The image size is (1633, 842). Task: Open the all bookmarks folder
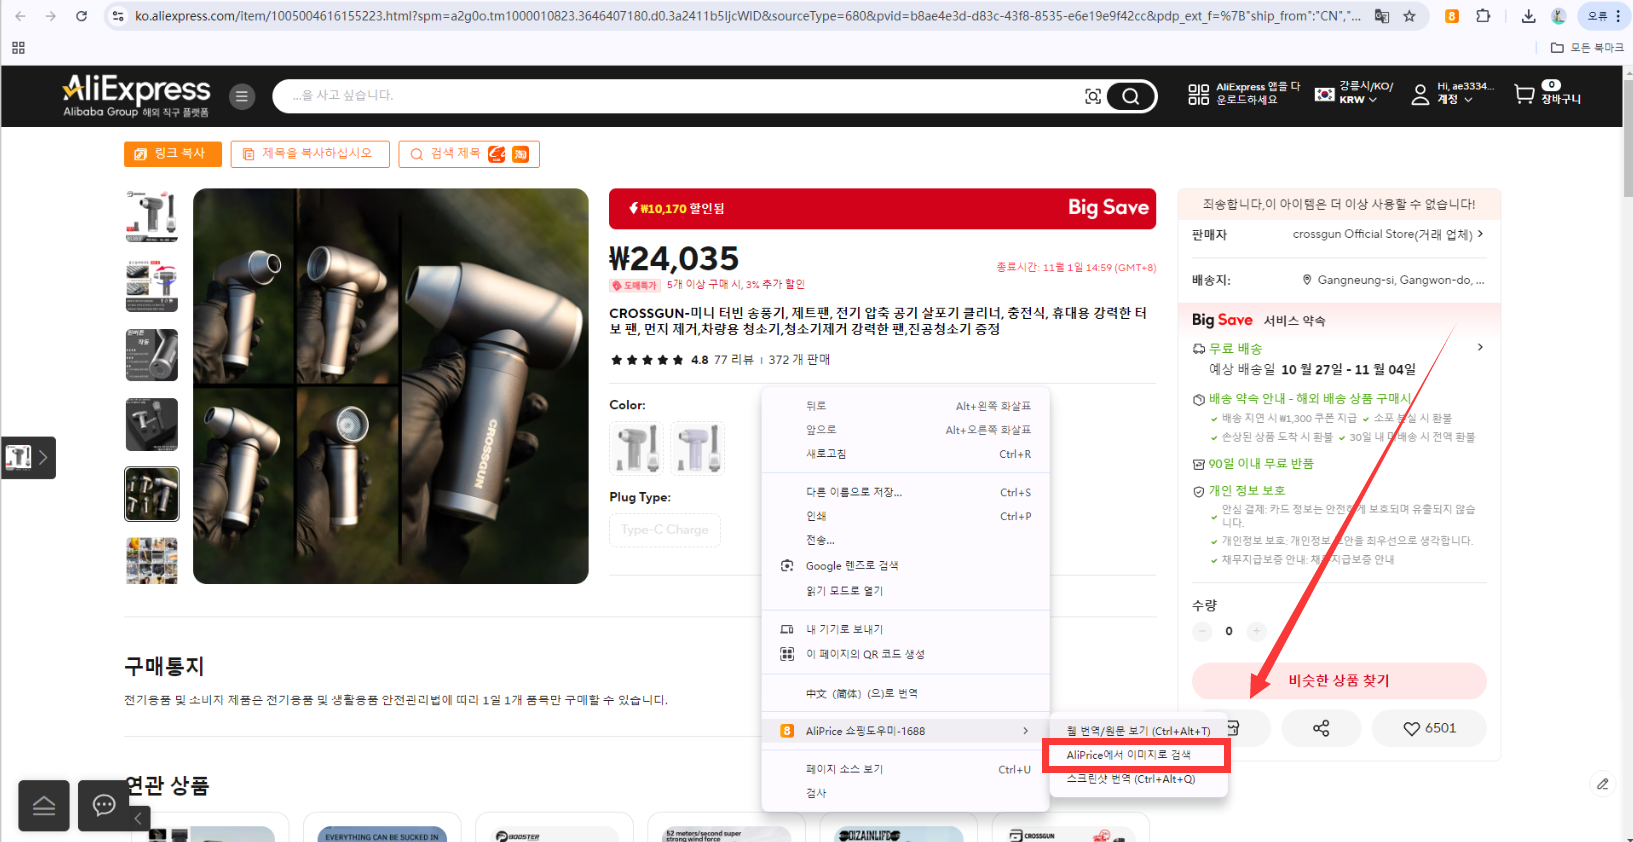(1587, 48)
